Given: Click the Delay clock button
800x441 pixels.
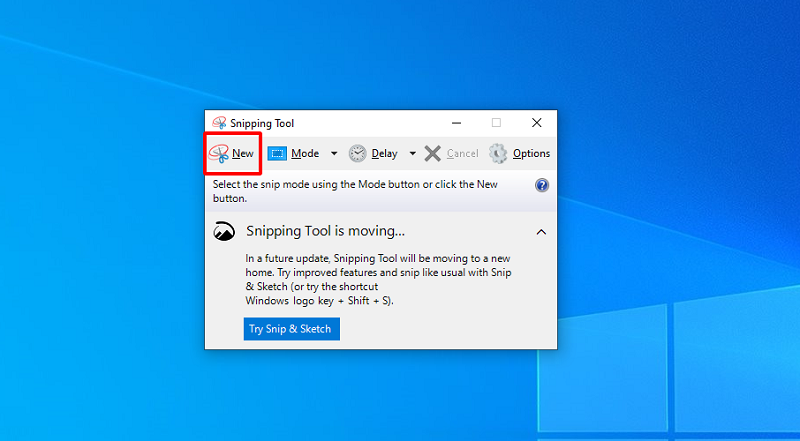Looking at the screenshot, I should coord(373,154).
